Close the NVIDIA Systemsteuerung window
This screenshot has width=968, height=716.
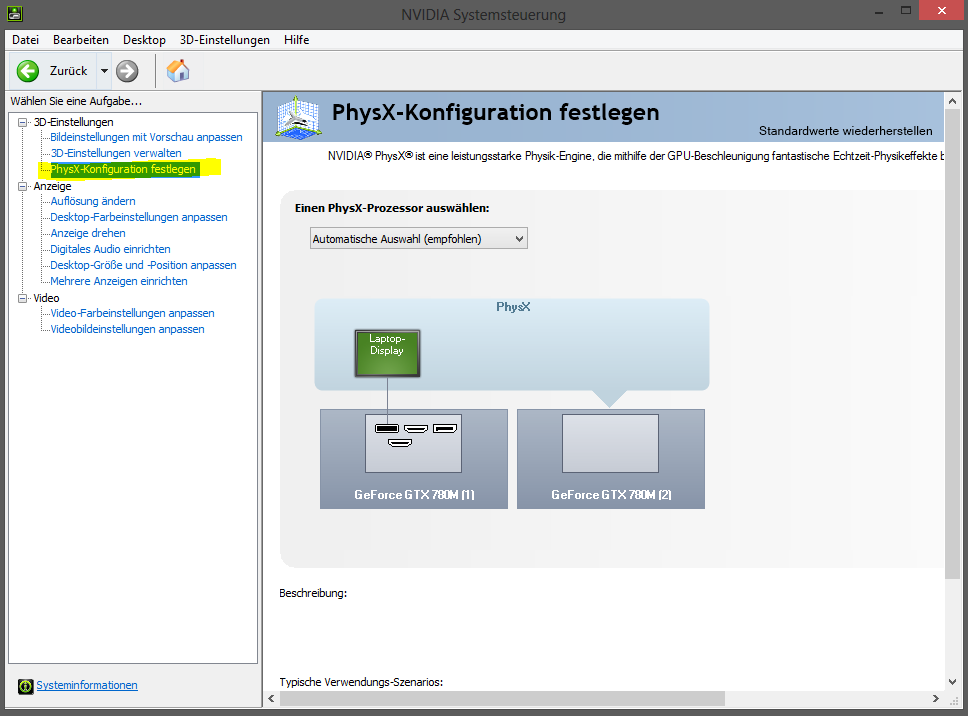pos(941,10)
